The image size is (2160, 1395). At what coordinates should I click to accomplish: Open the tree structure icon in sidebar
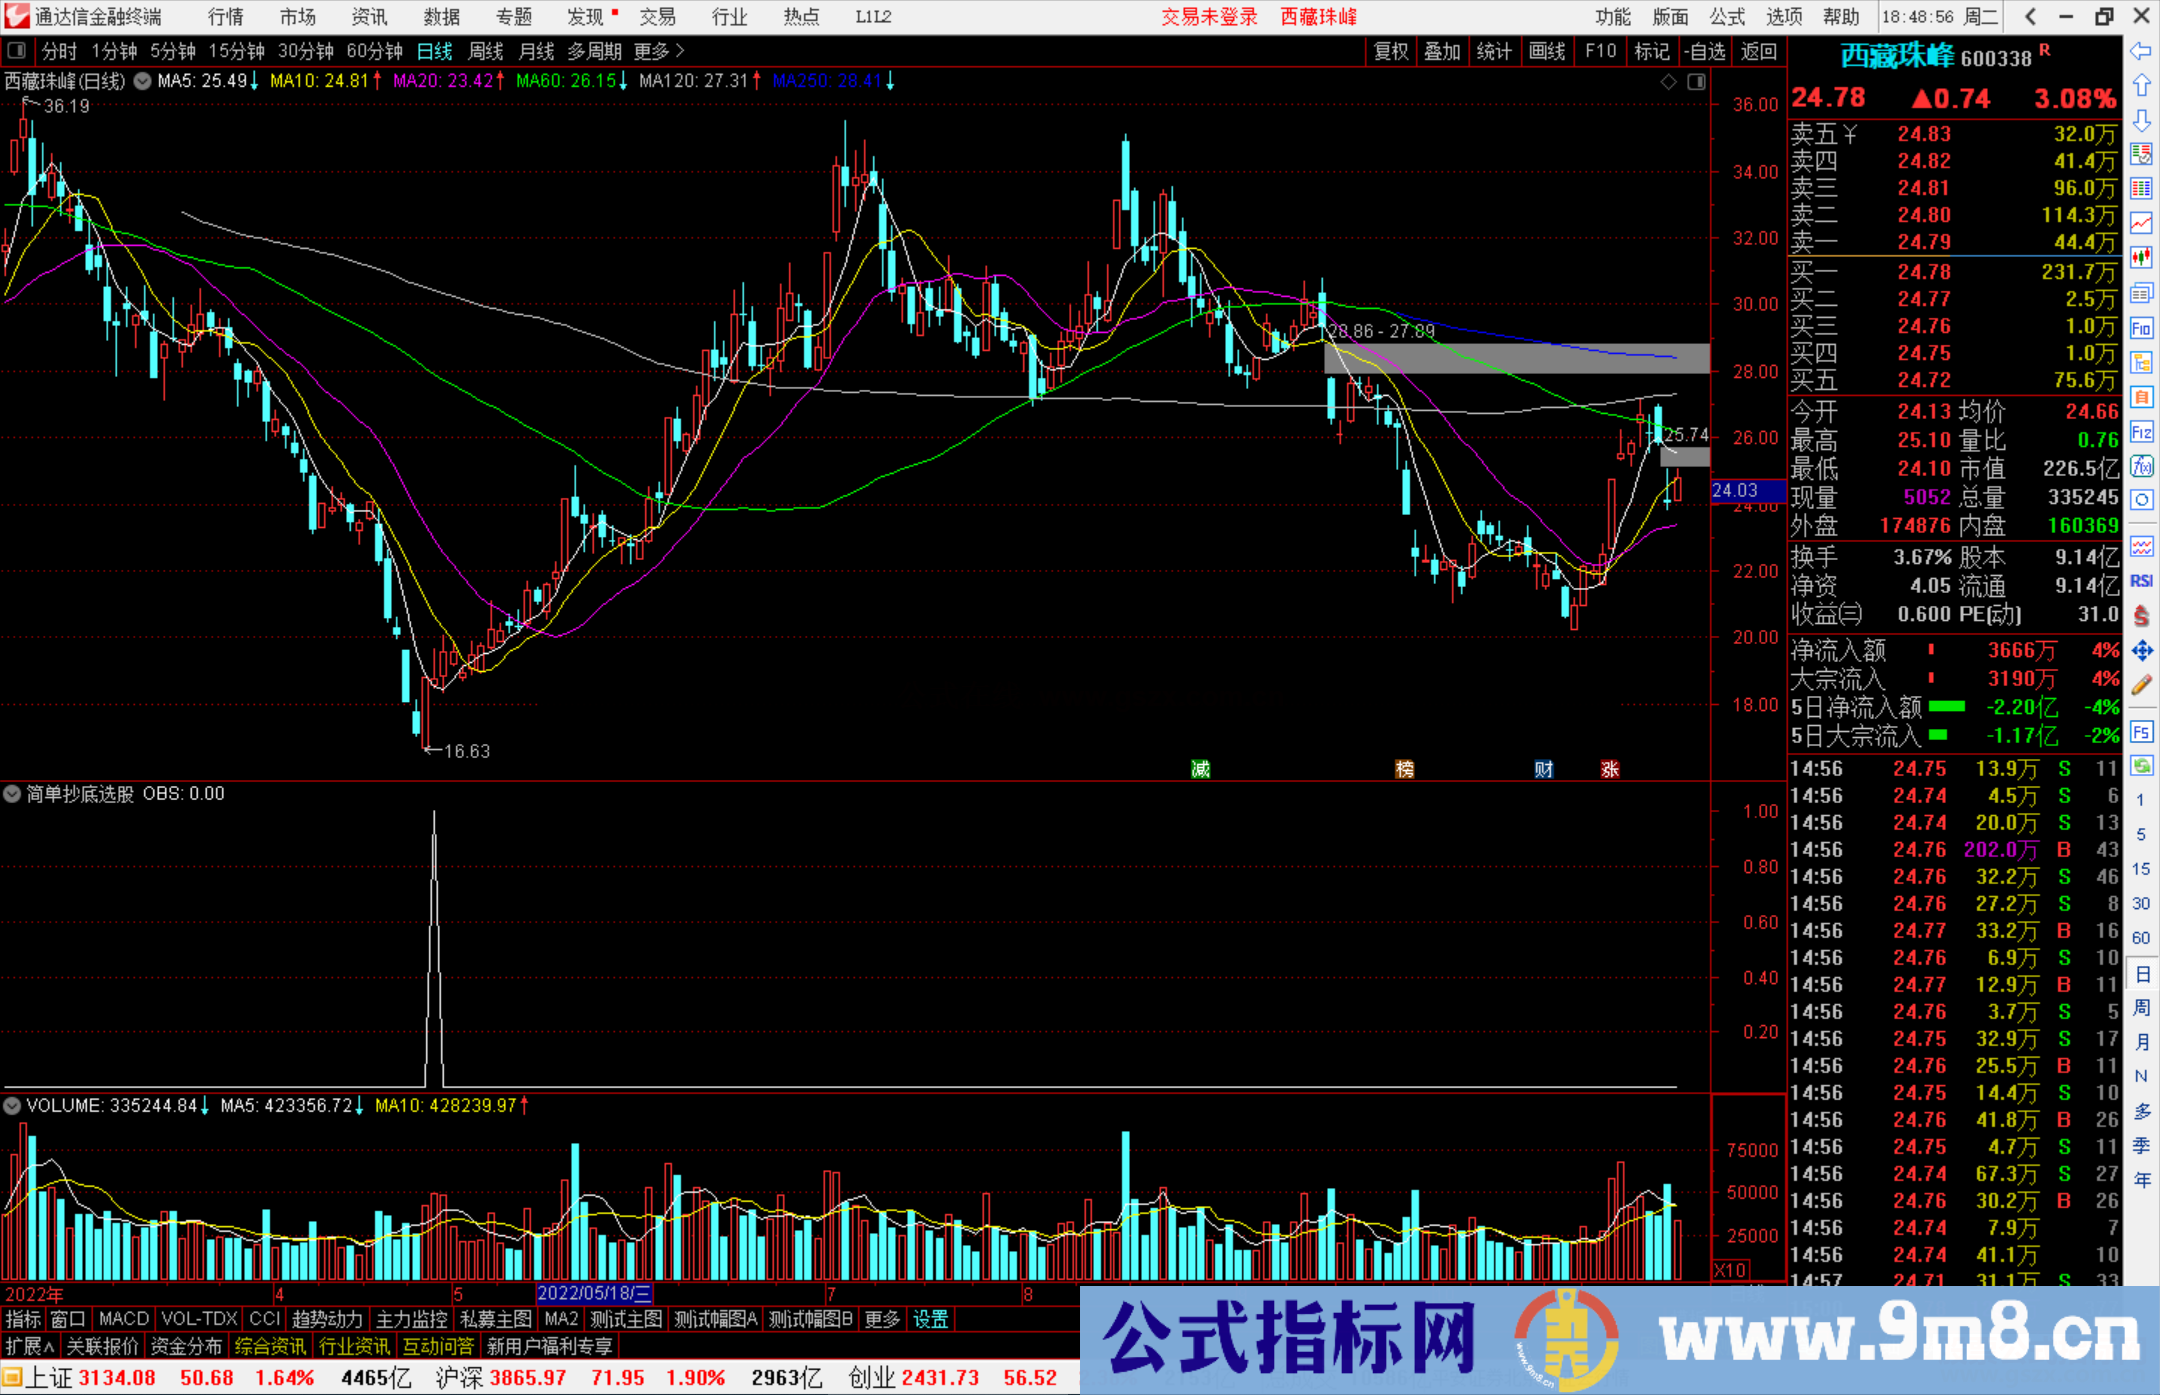[x=2141, y=362]
